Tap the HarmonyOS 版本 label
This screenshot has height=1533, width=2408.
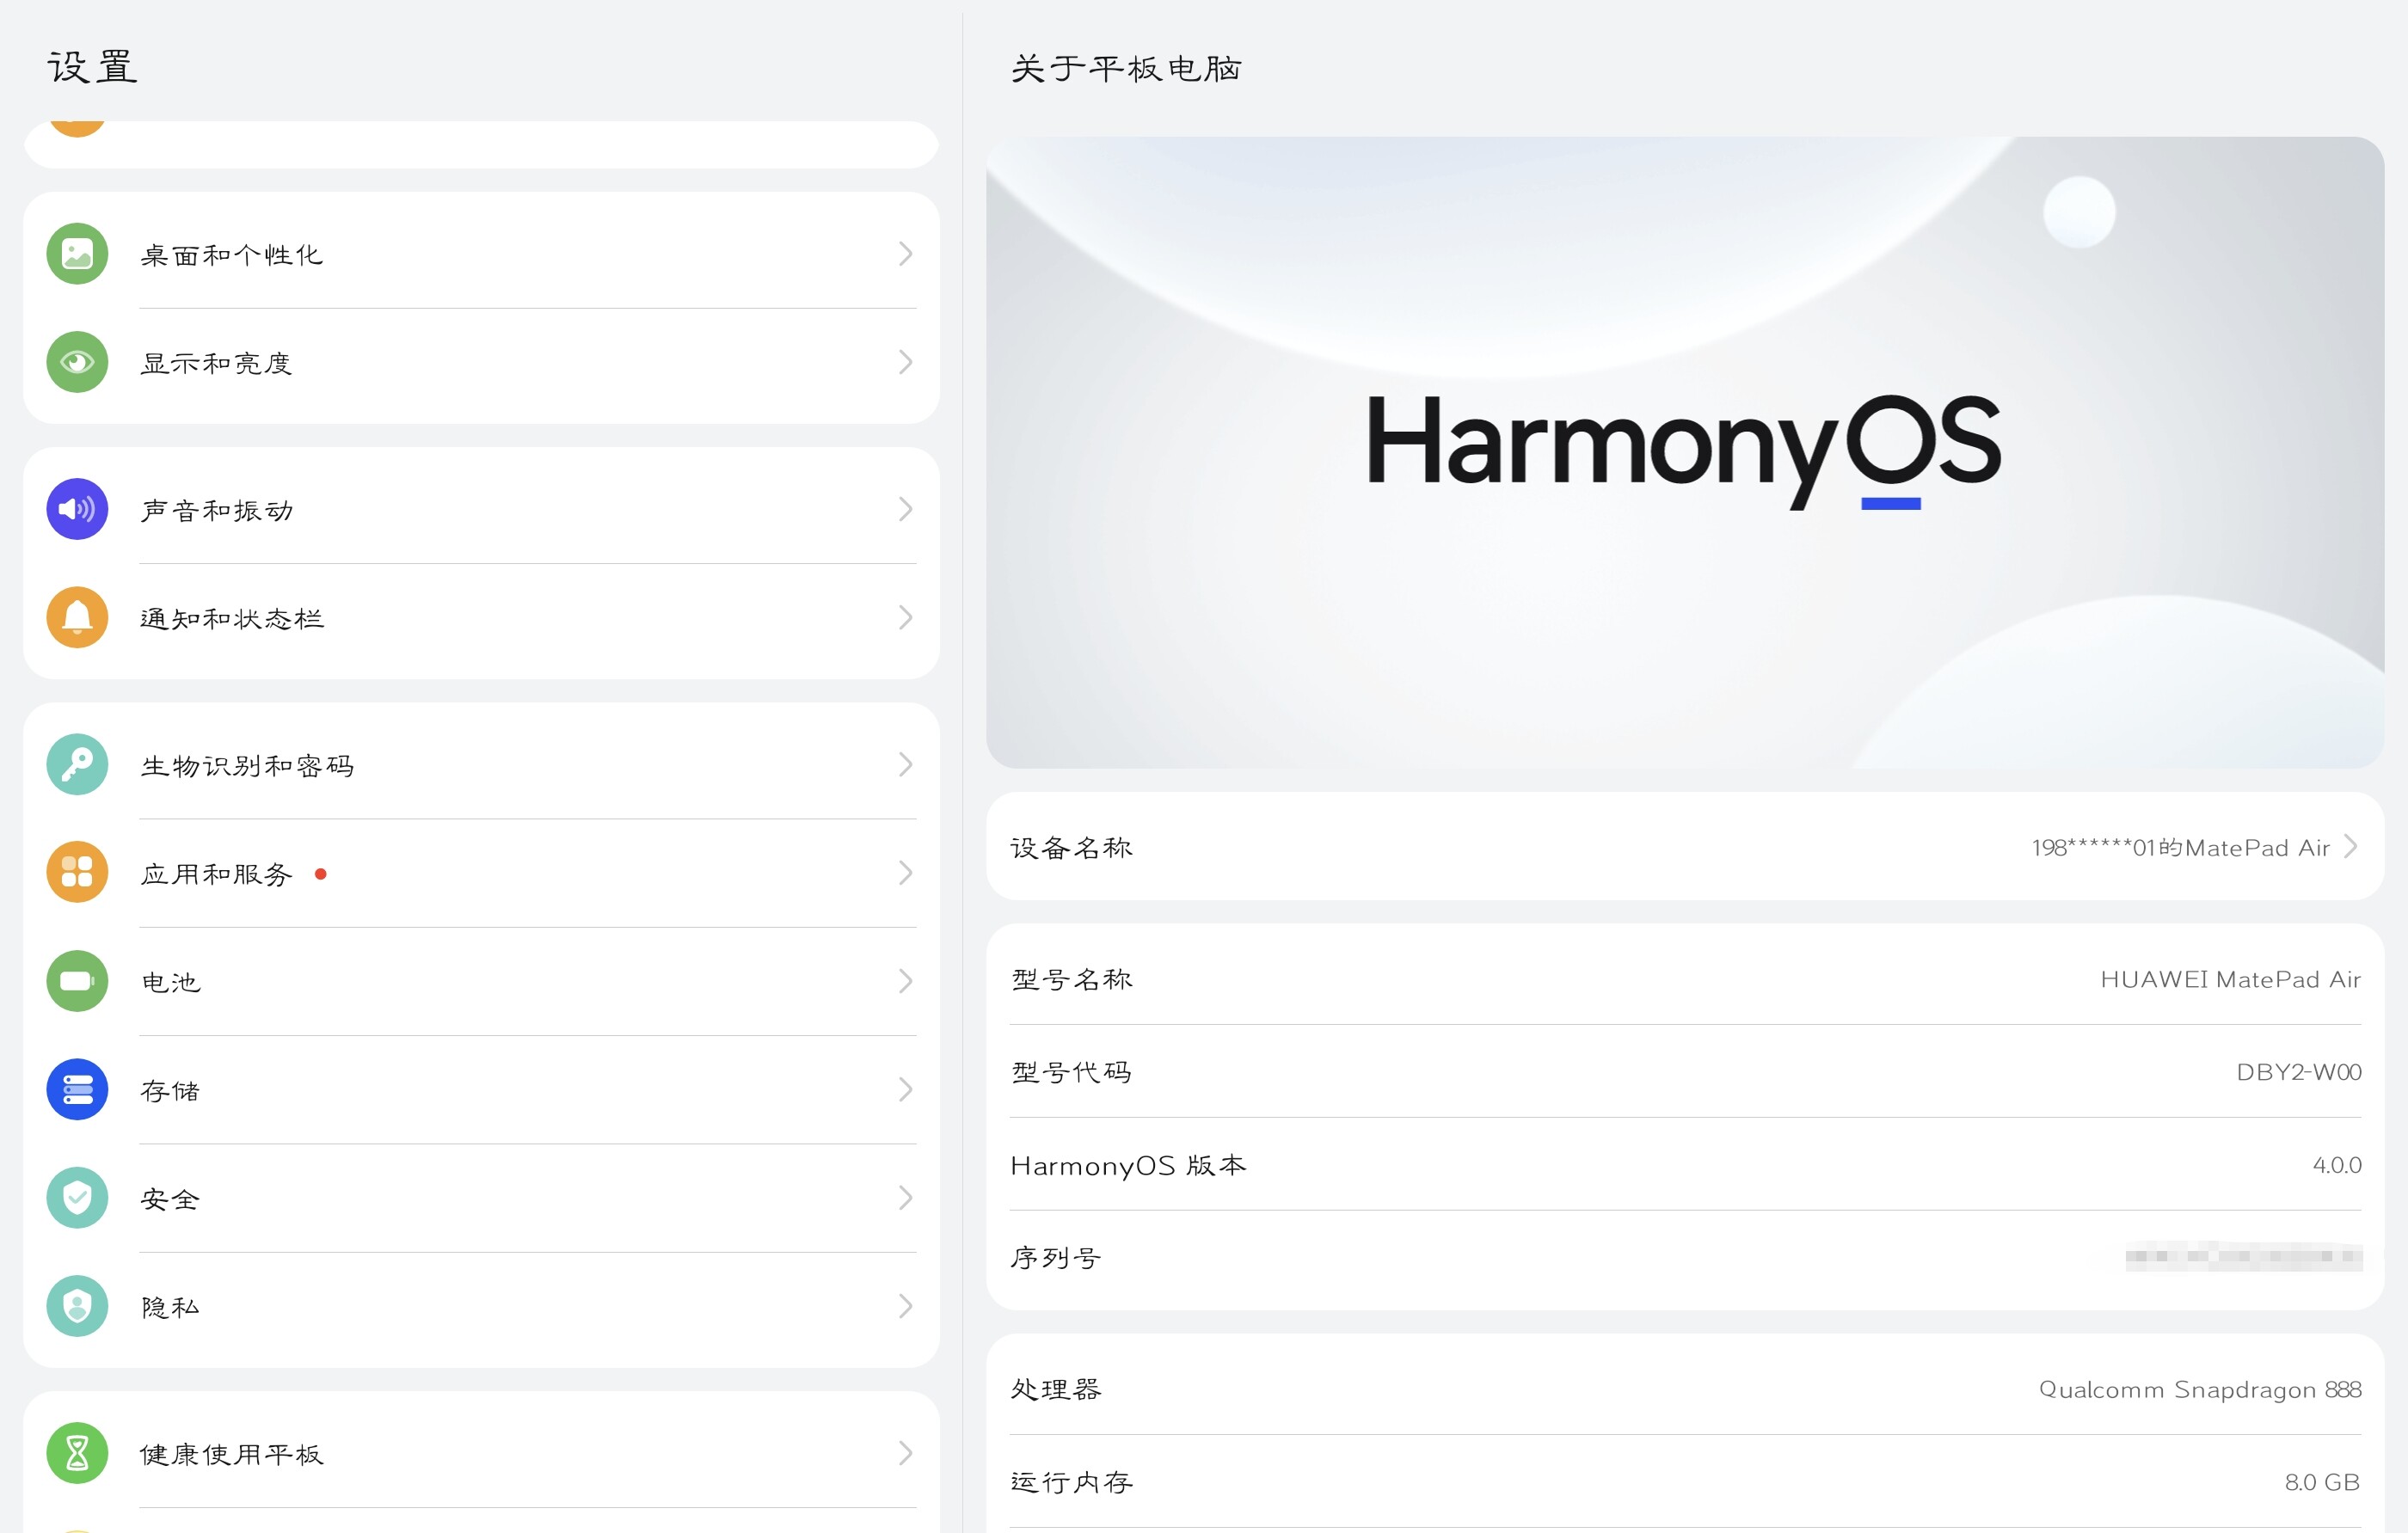coord(1129,1165)
